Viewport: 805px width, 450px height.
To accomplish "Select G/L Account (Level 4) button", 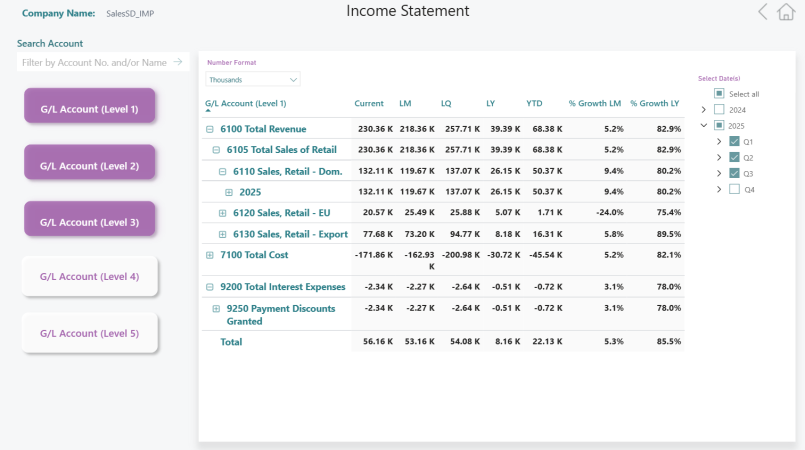I will (x=90, y=276).
